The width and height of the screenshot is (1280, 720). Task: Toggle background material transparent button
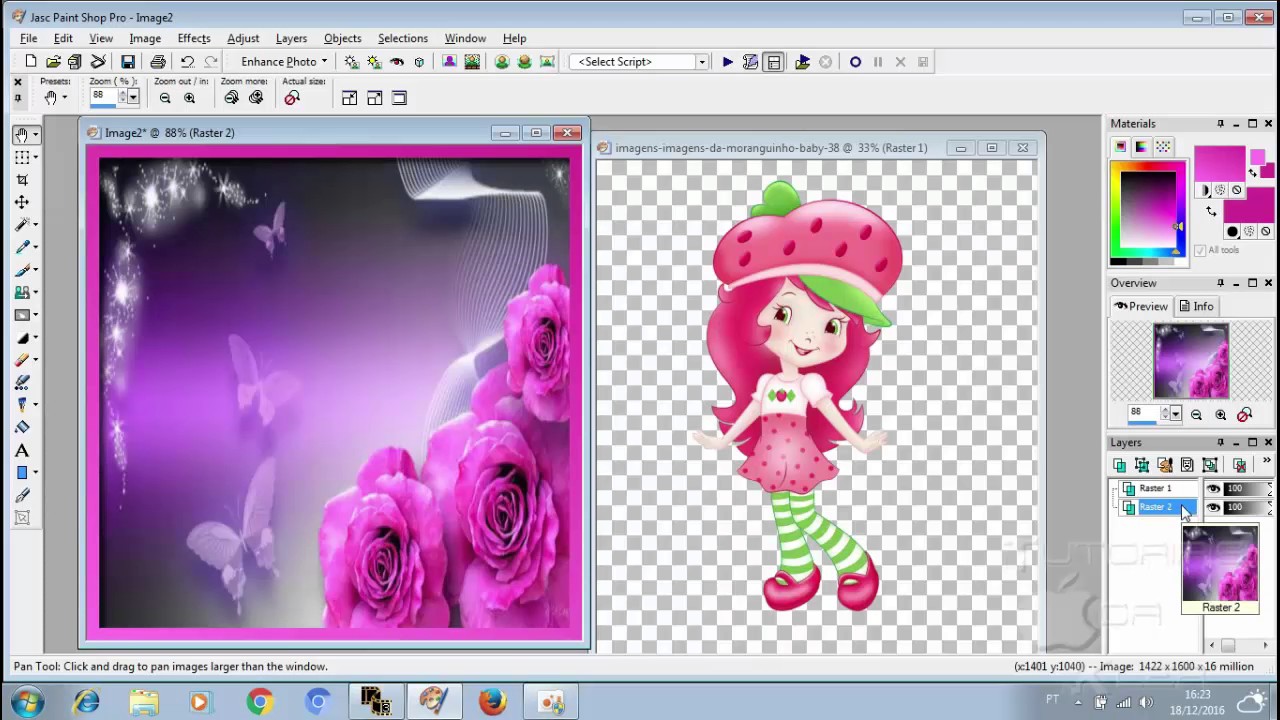click(1265, 231)
